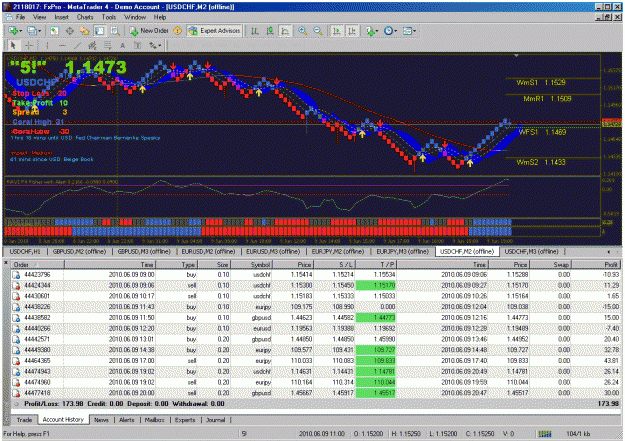Click the Zoom Out magnifier icon
625x441 pixels.
click(318, 31)
